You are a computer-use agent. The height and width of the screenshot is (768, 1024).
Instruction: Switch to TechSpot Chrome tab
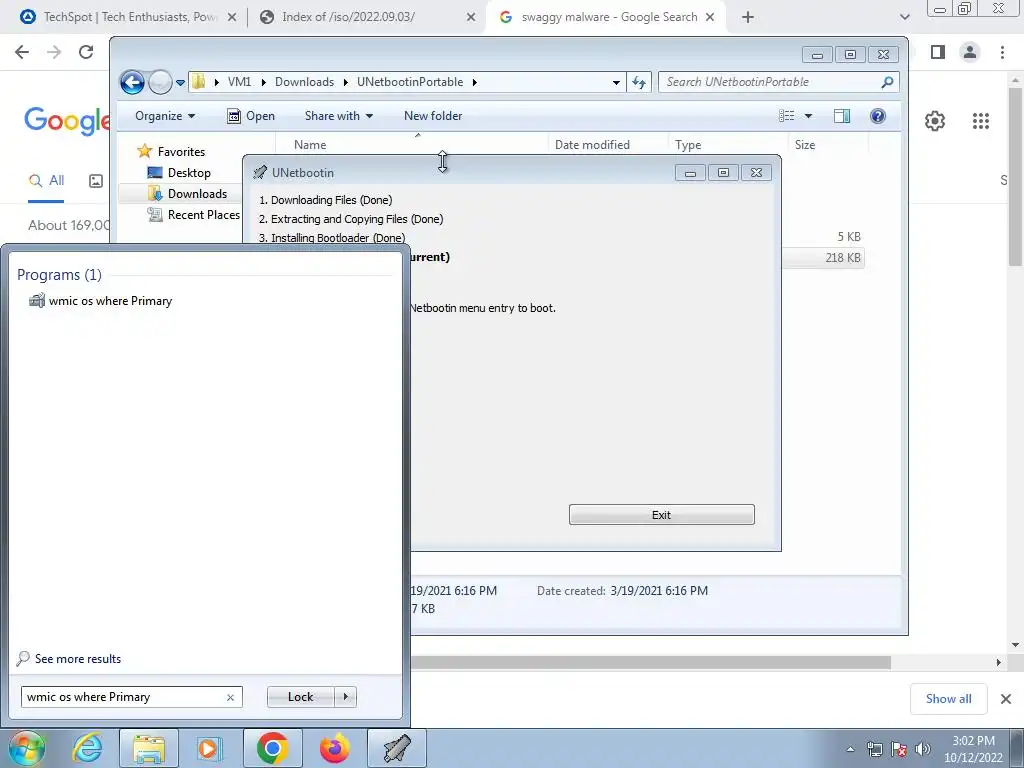coord(129,17)
